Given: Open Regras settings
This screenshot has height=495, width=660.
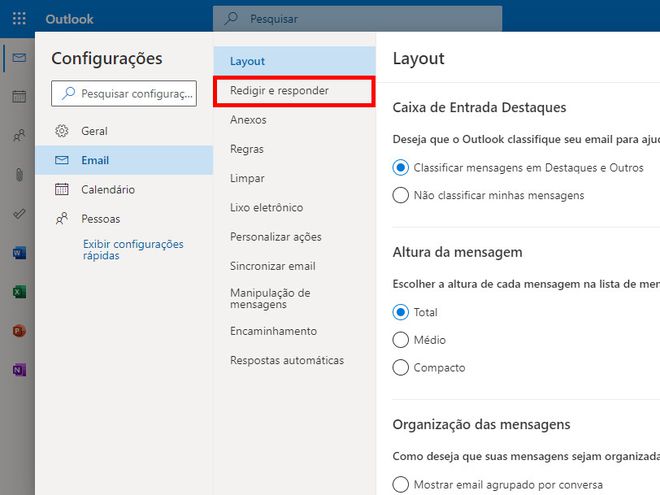Looking at the screenshot, I should [294, 149].
